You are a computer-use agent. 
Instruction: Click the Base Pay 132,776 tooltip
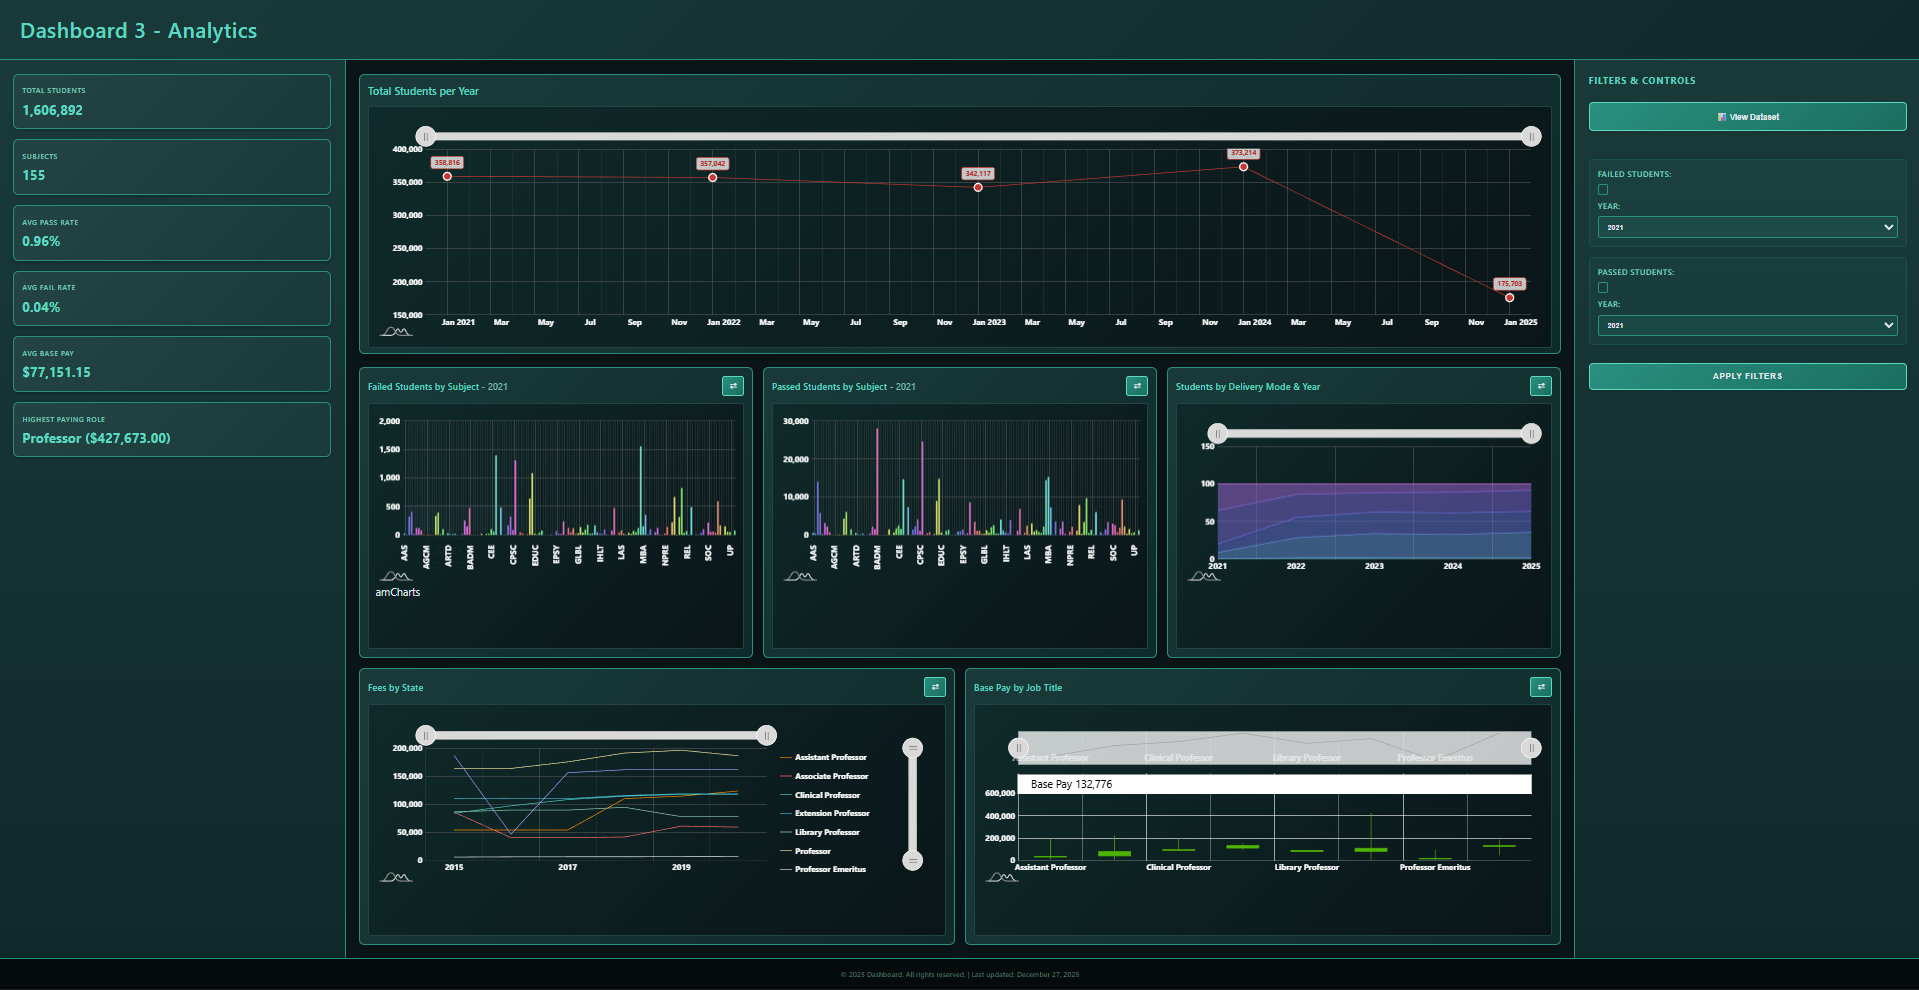pos(1274,784)
